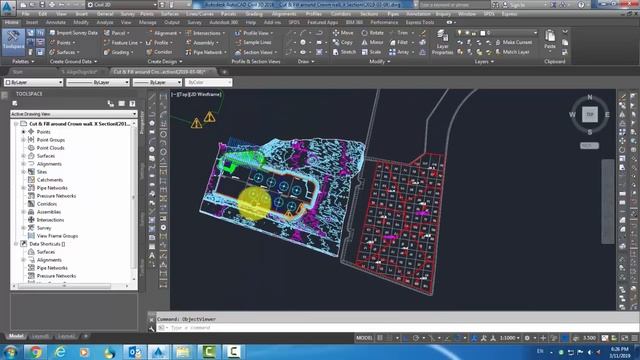Open Google Chrome from taskbar
The image size is (640, 360).
tap(35, 352)
